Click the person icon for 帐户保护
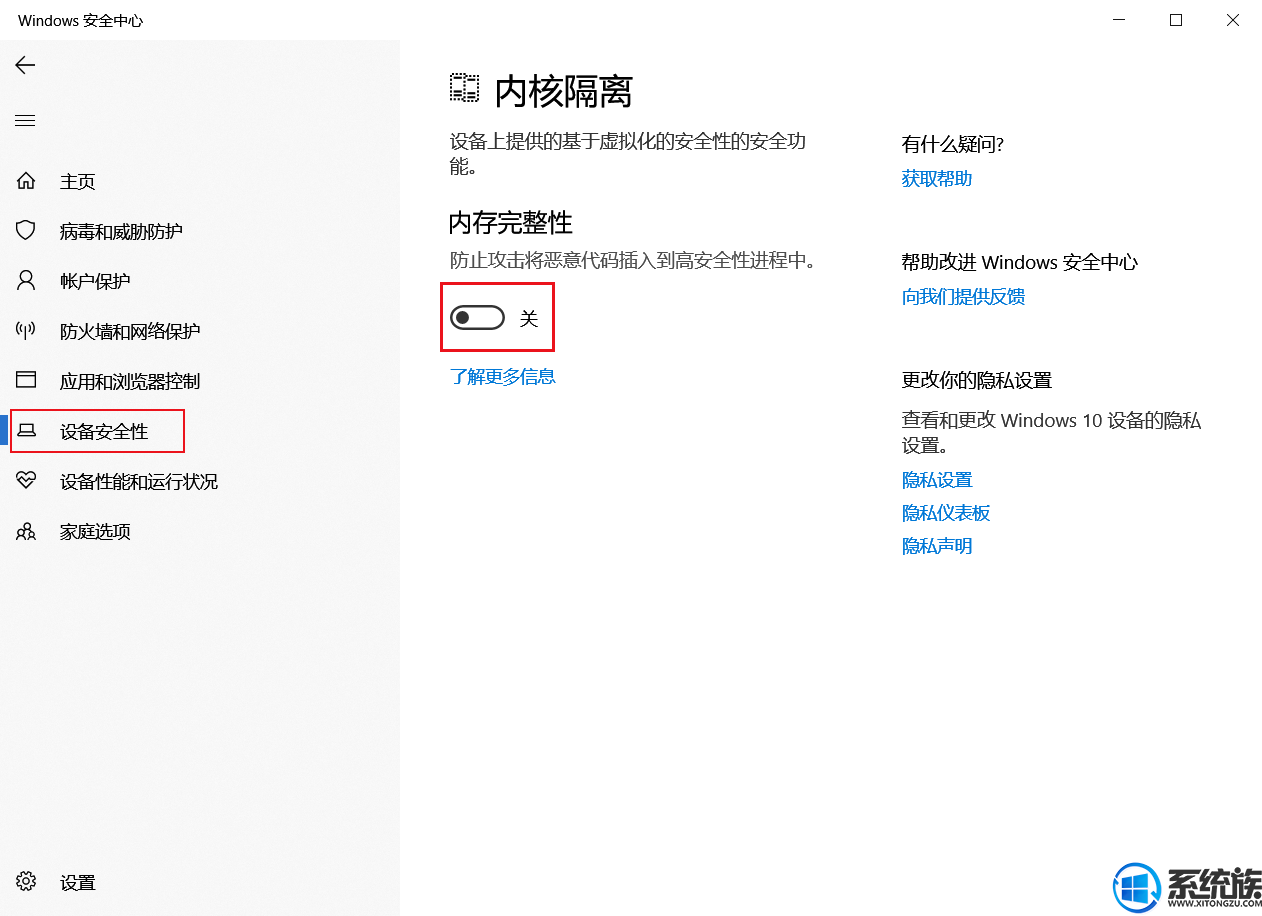This screenshot has height=916, width=1262. pyautogui.click(x=26, y=280)
